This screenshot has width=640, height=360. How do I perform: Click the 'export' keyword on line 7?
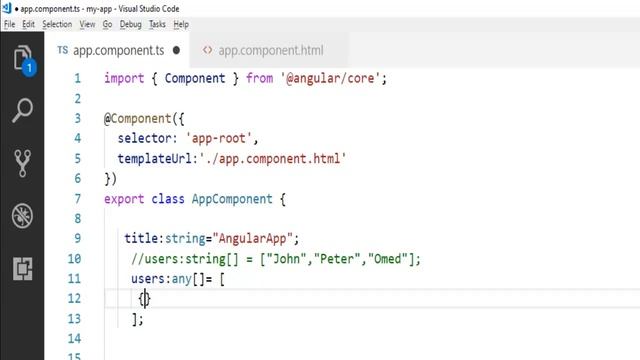(x=124, y=199)
